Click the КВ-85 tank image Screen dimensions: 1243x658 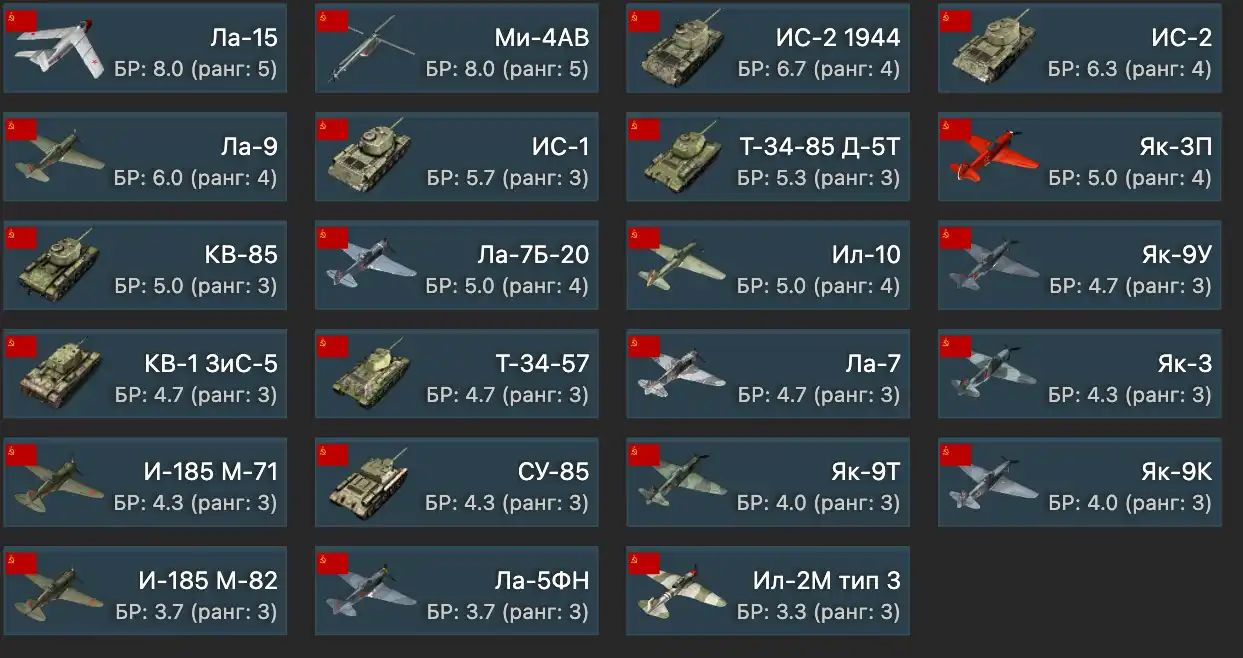tap(59, 268)
